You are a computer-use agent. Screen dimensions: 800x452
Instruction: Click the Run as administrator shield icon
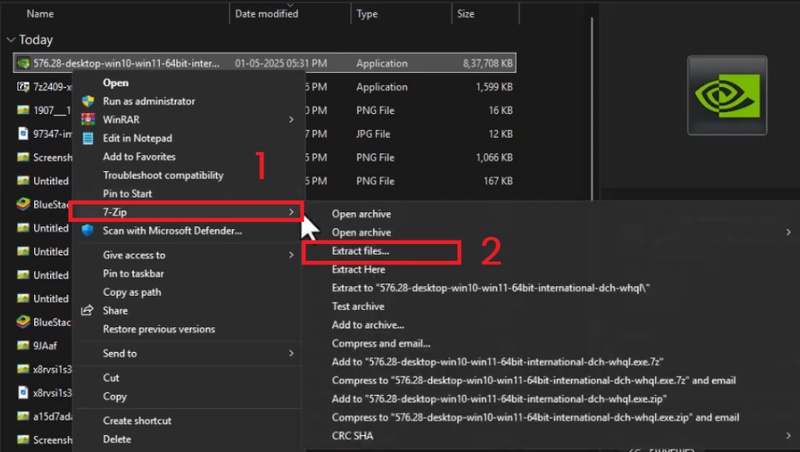click(x=88, y=101)
